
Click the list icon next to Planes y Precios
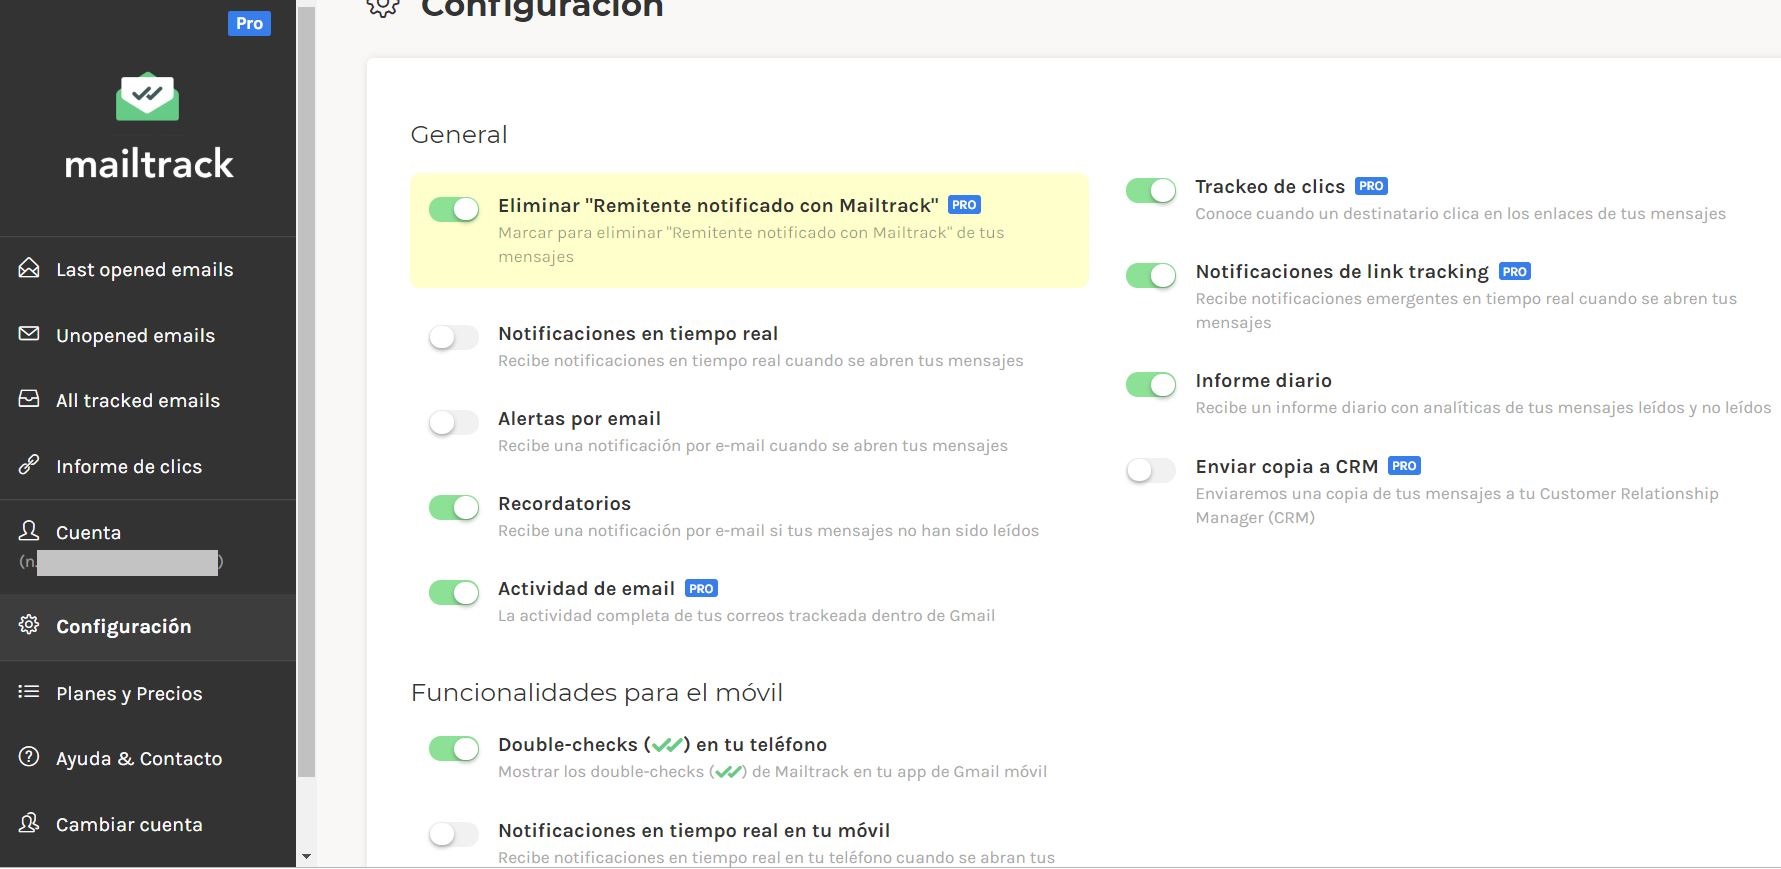coord(29,692)
